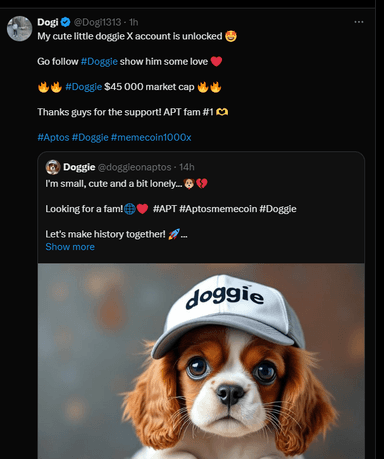Click #Doggie in the 'Go follow' line
The image size is (384, 459).
[99, 62]
